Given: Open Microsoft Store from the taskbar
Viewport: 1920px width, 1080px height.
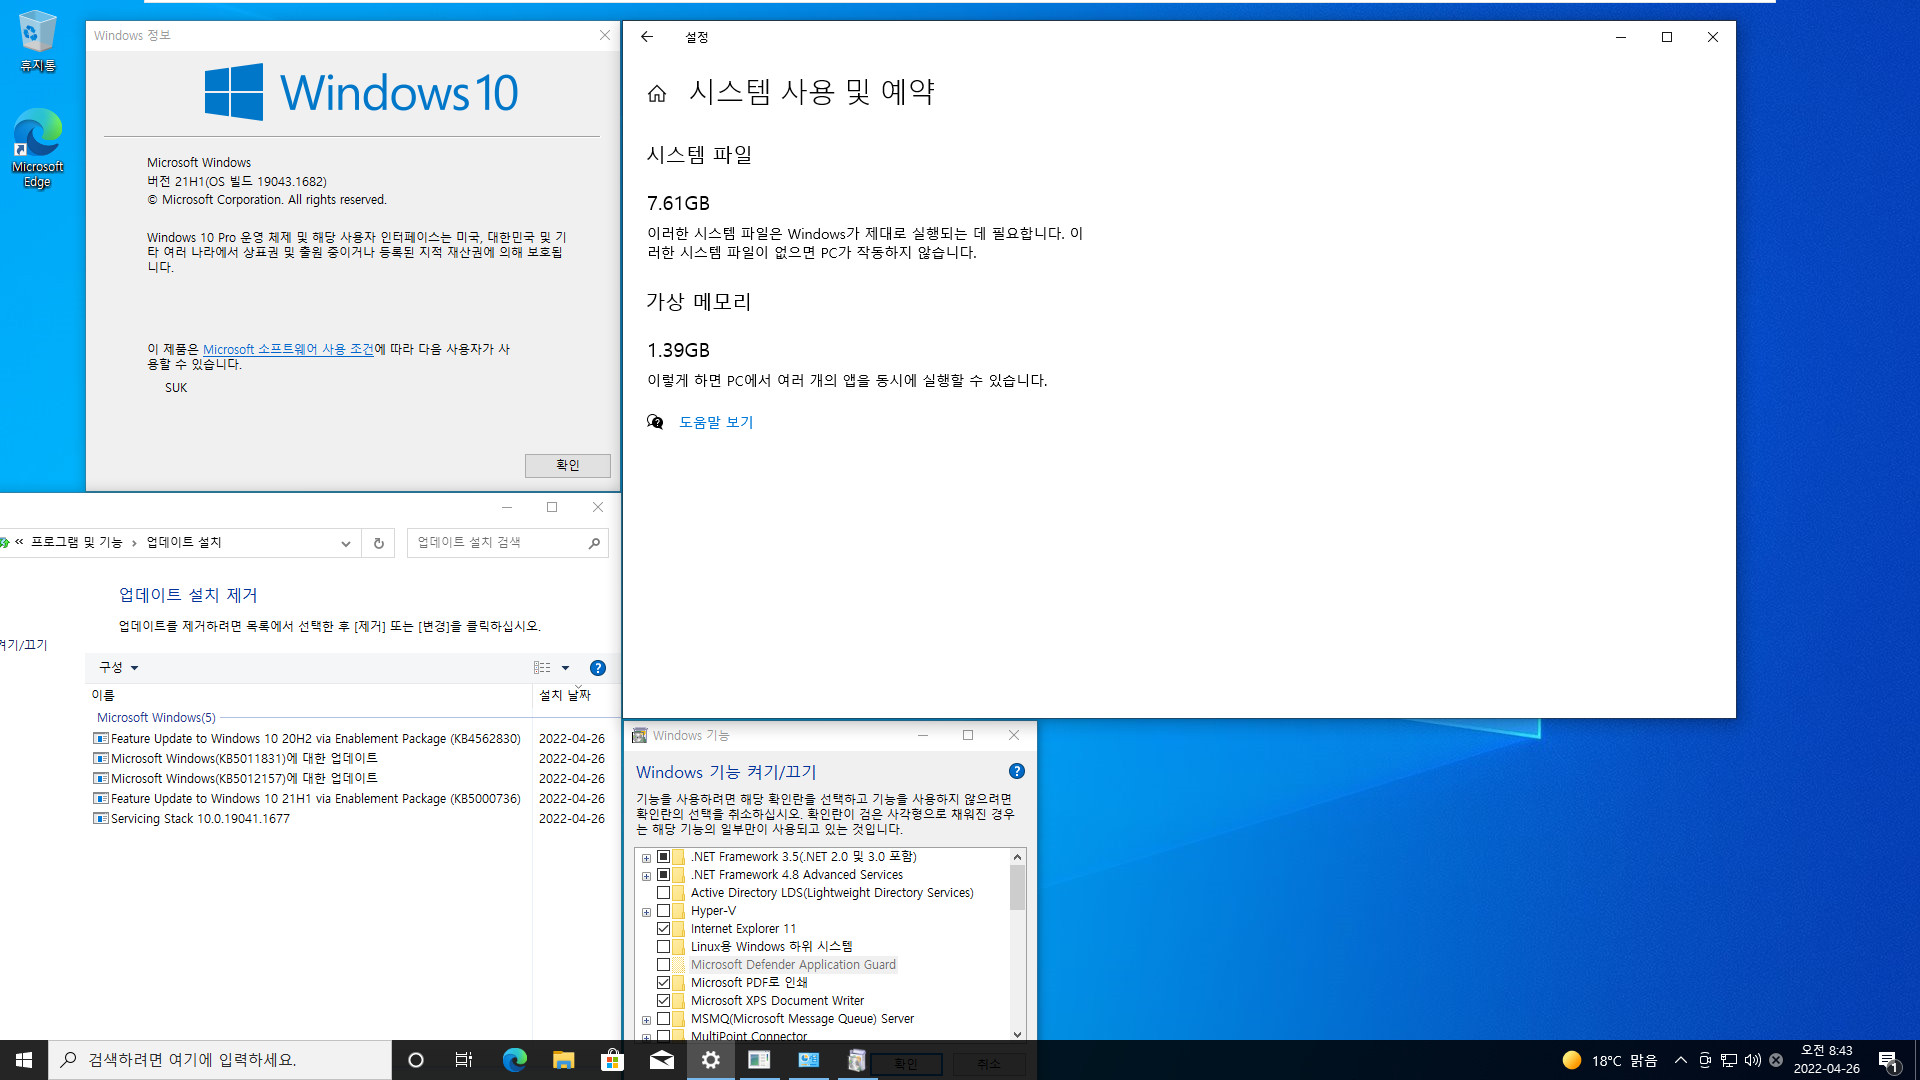Looking at the screenshot, I should [612, 1060].
